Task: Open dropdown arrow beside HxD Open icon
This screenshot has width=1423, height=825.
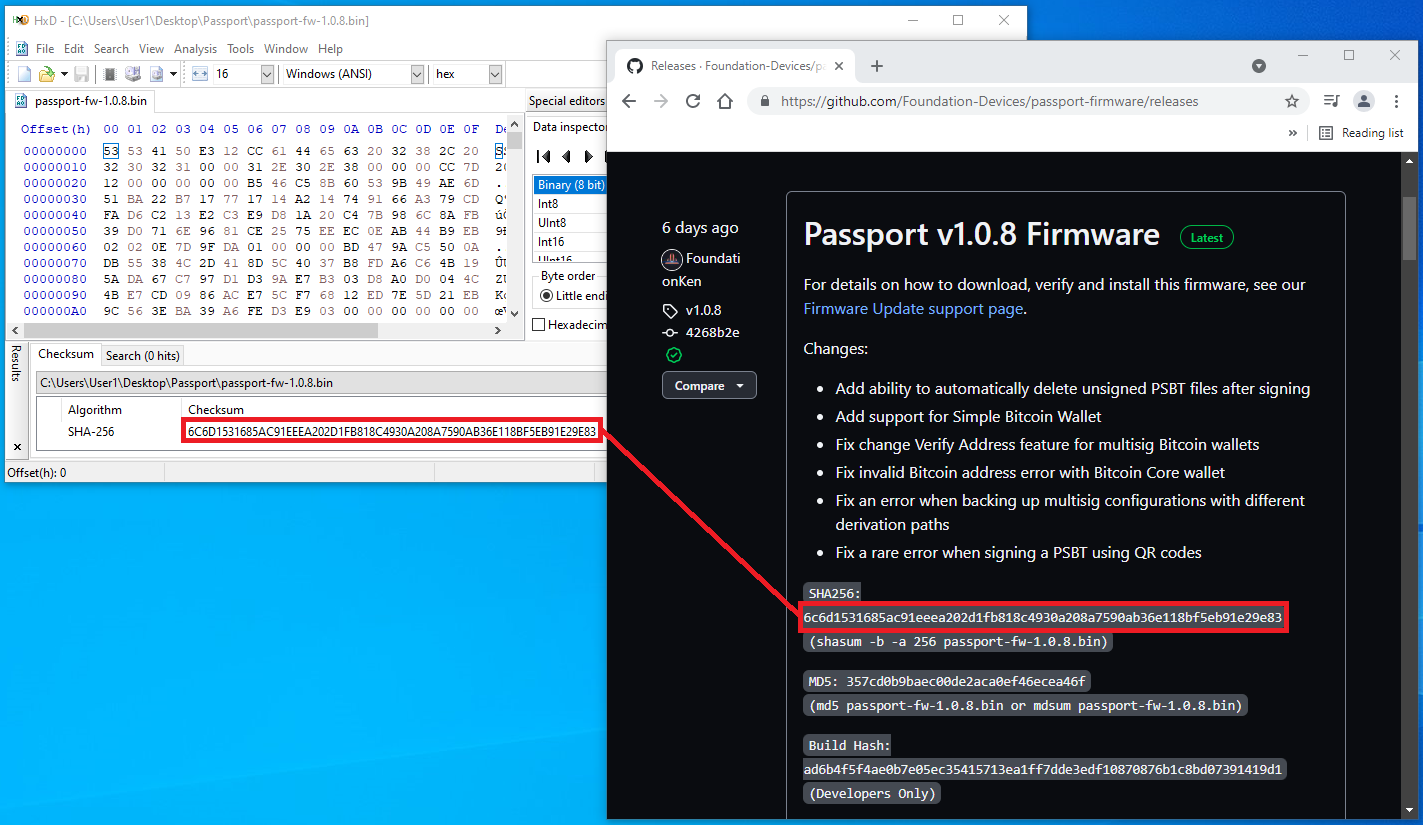Action: pyautogui.click(x=64, y=74)
